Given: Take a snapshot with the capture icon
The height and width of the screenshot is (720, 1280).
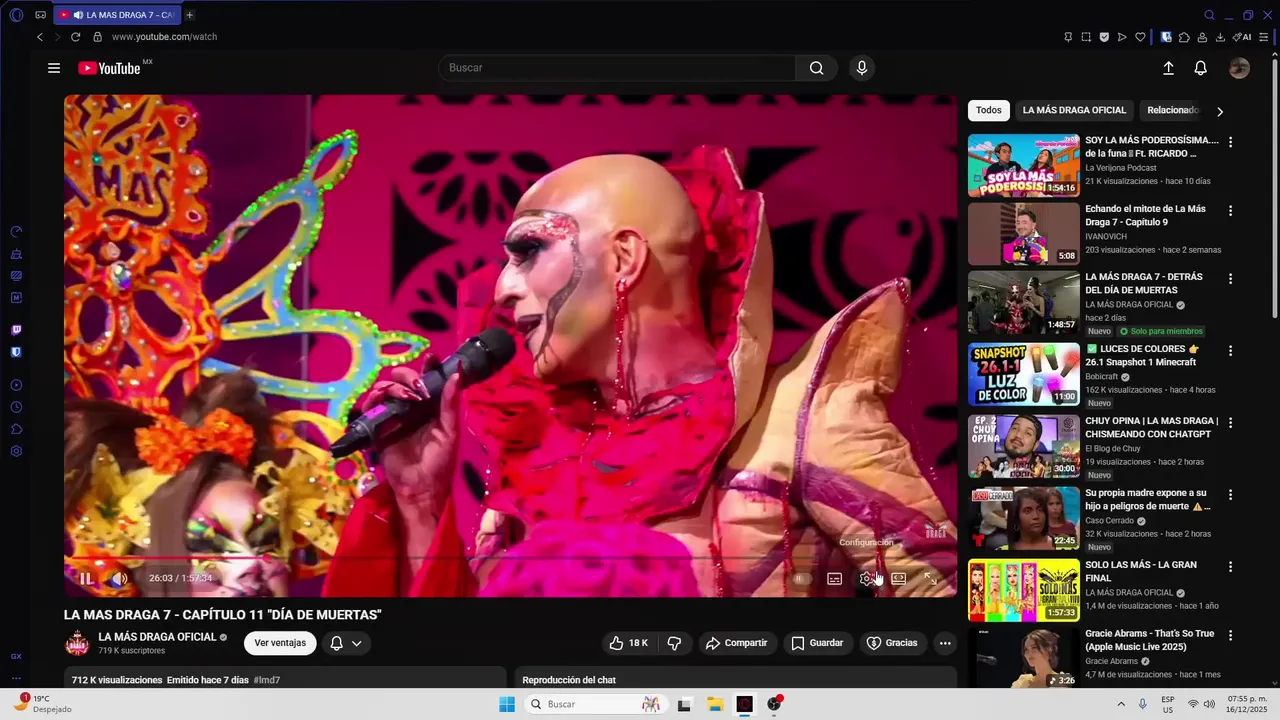Looking at the screenshot, I should coord(1086,37).
